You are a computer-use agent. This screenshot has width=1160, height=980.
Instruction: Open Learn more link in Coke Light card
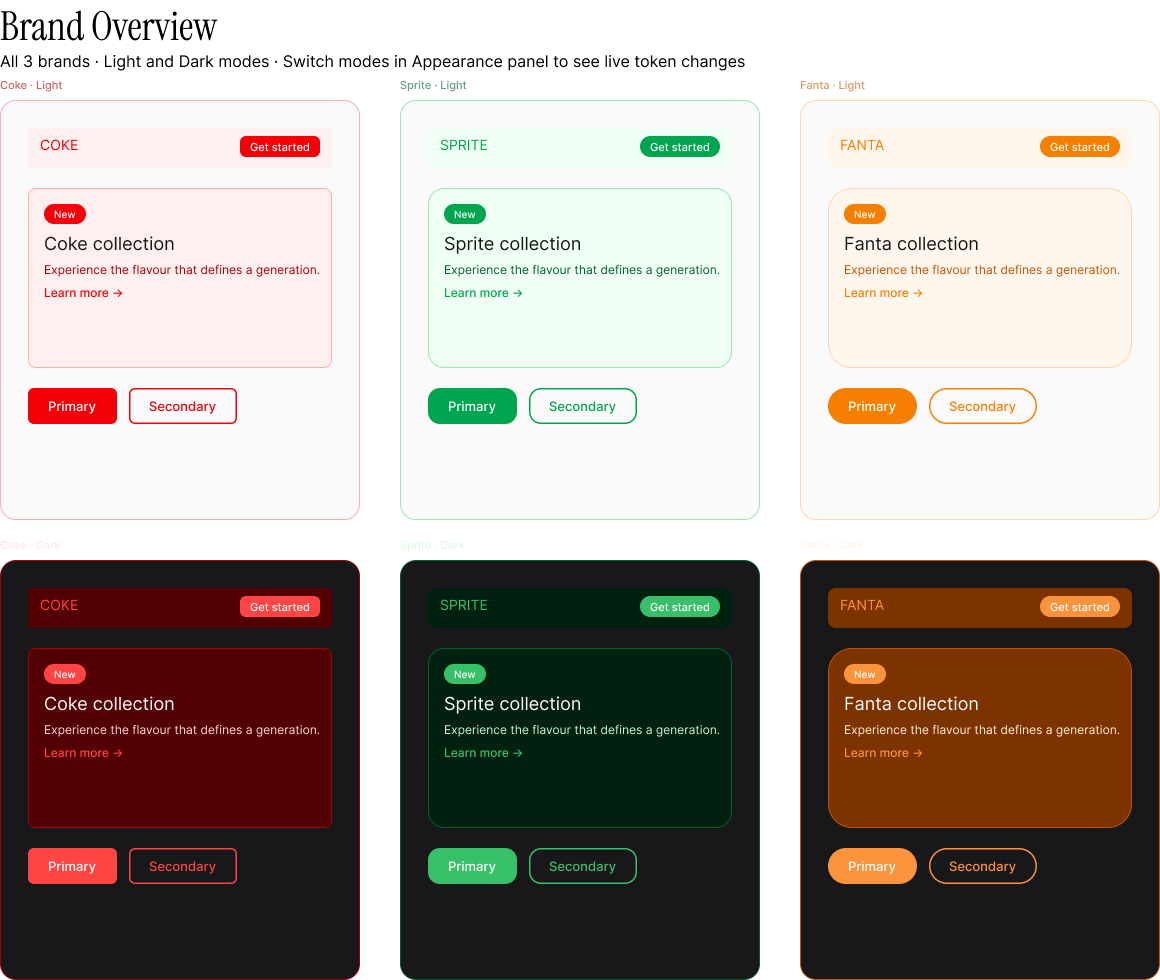(x=83, y=293)
